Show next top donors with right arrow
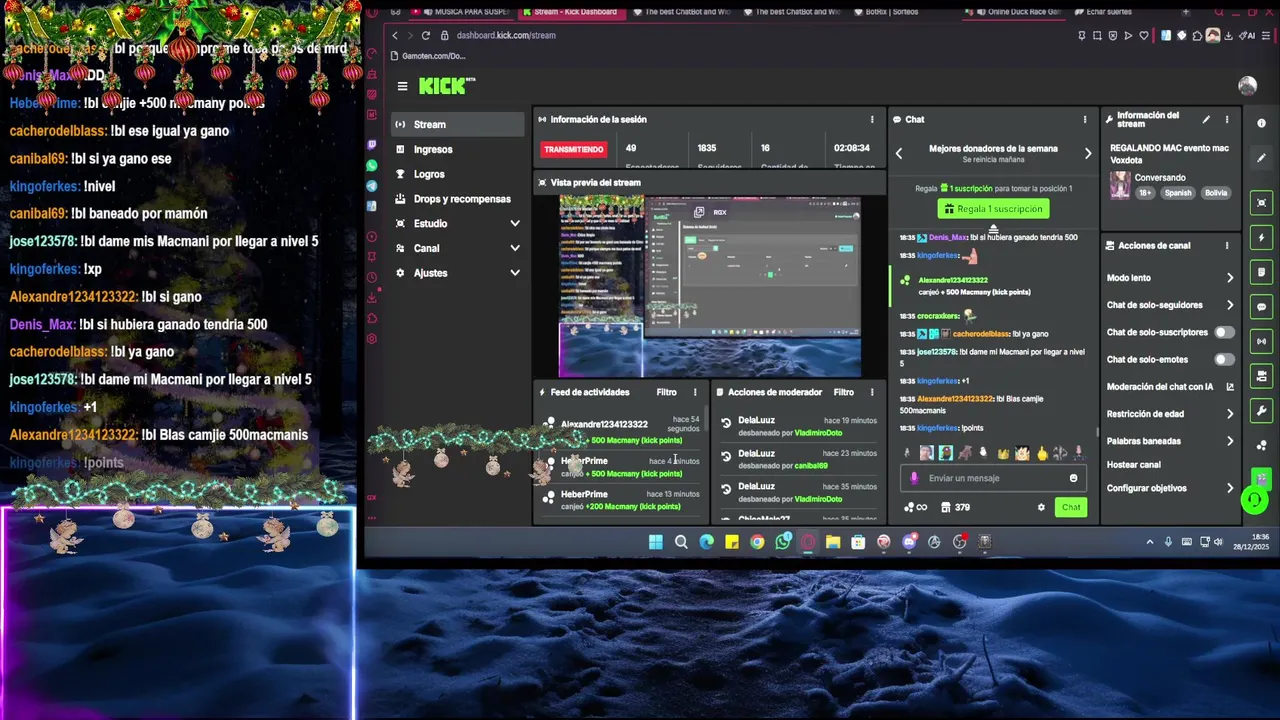The width and height of the screenshot is (1280, 720). click(1088, 153)
